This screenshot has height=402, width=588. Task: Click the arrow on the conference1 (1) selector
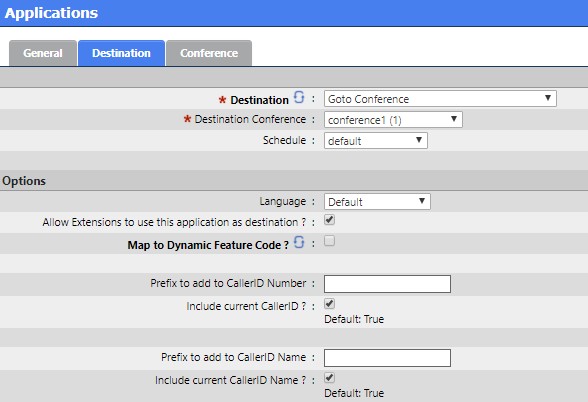[x=454, y=119]
